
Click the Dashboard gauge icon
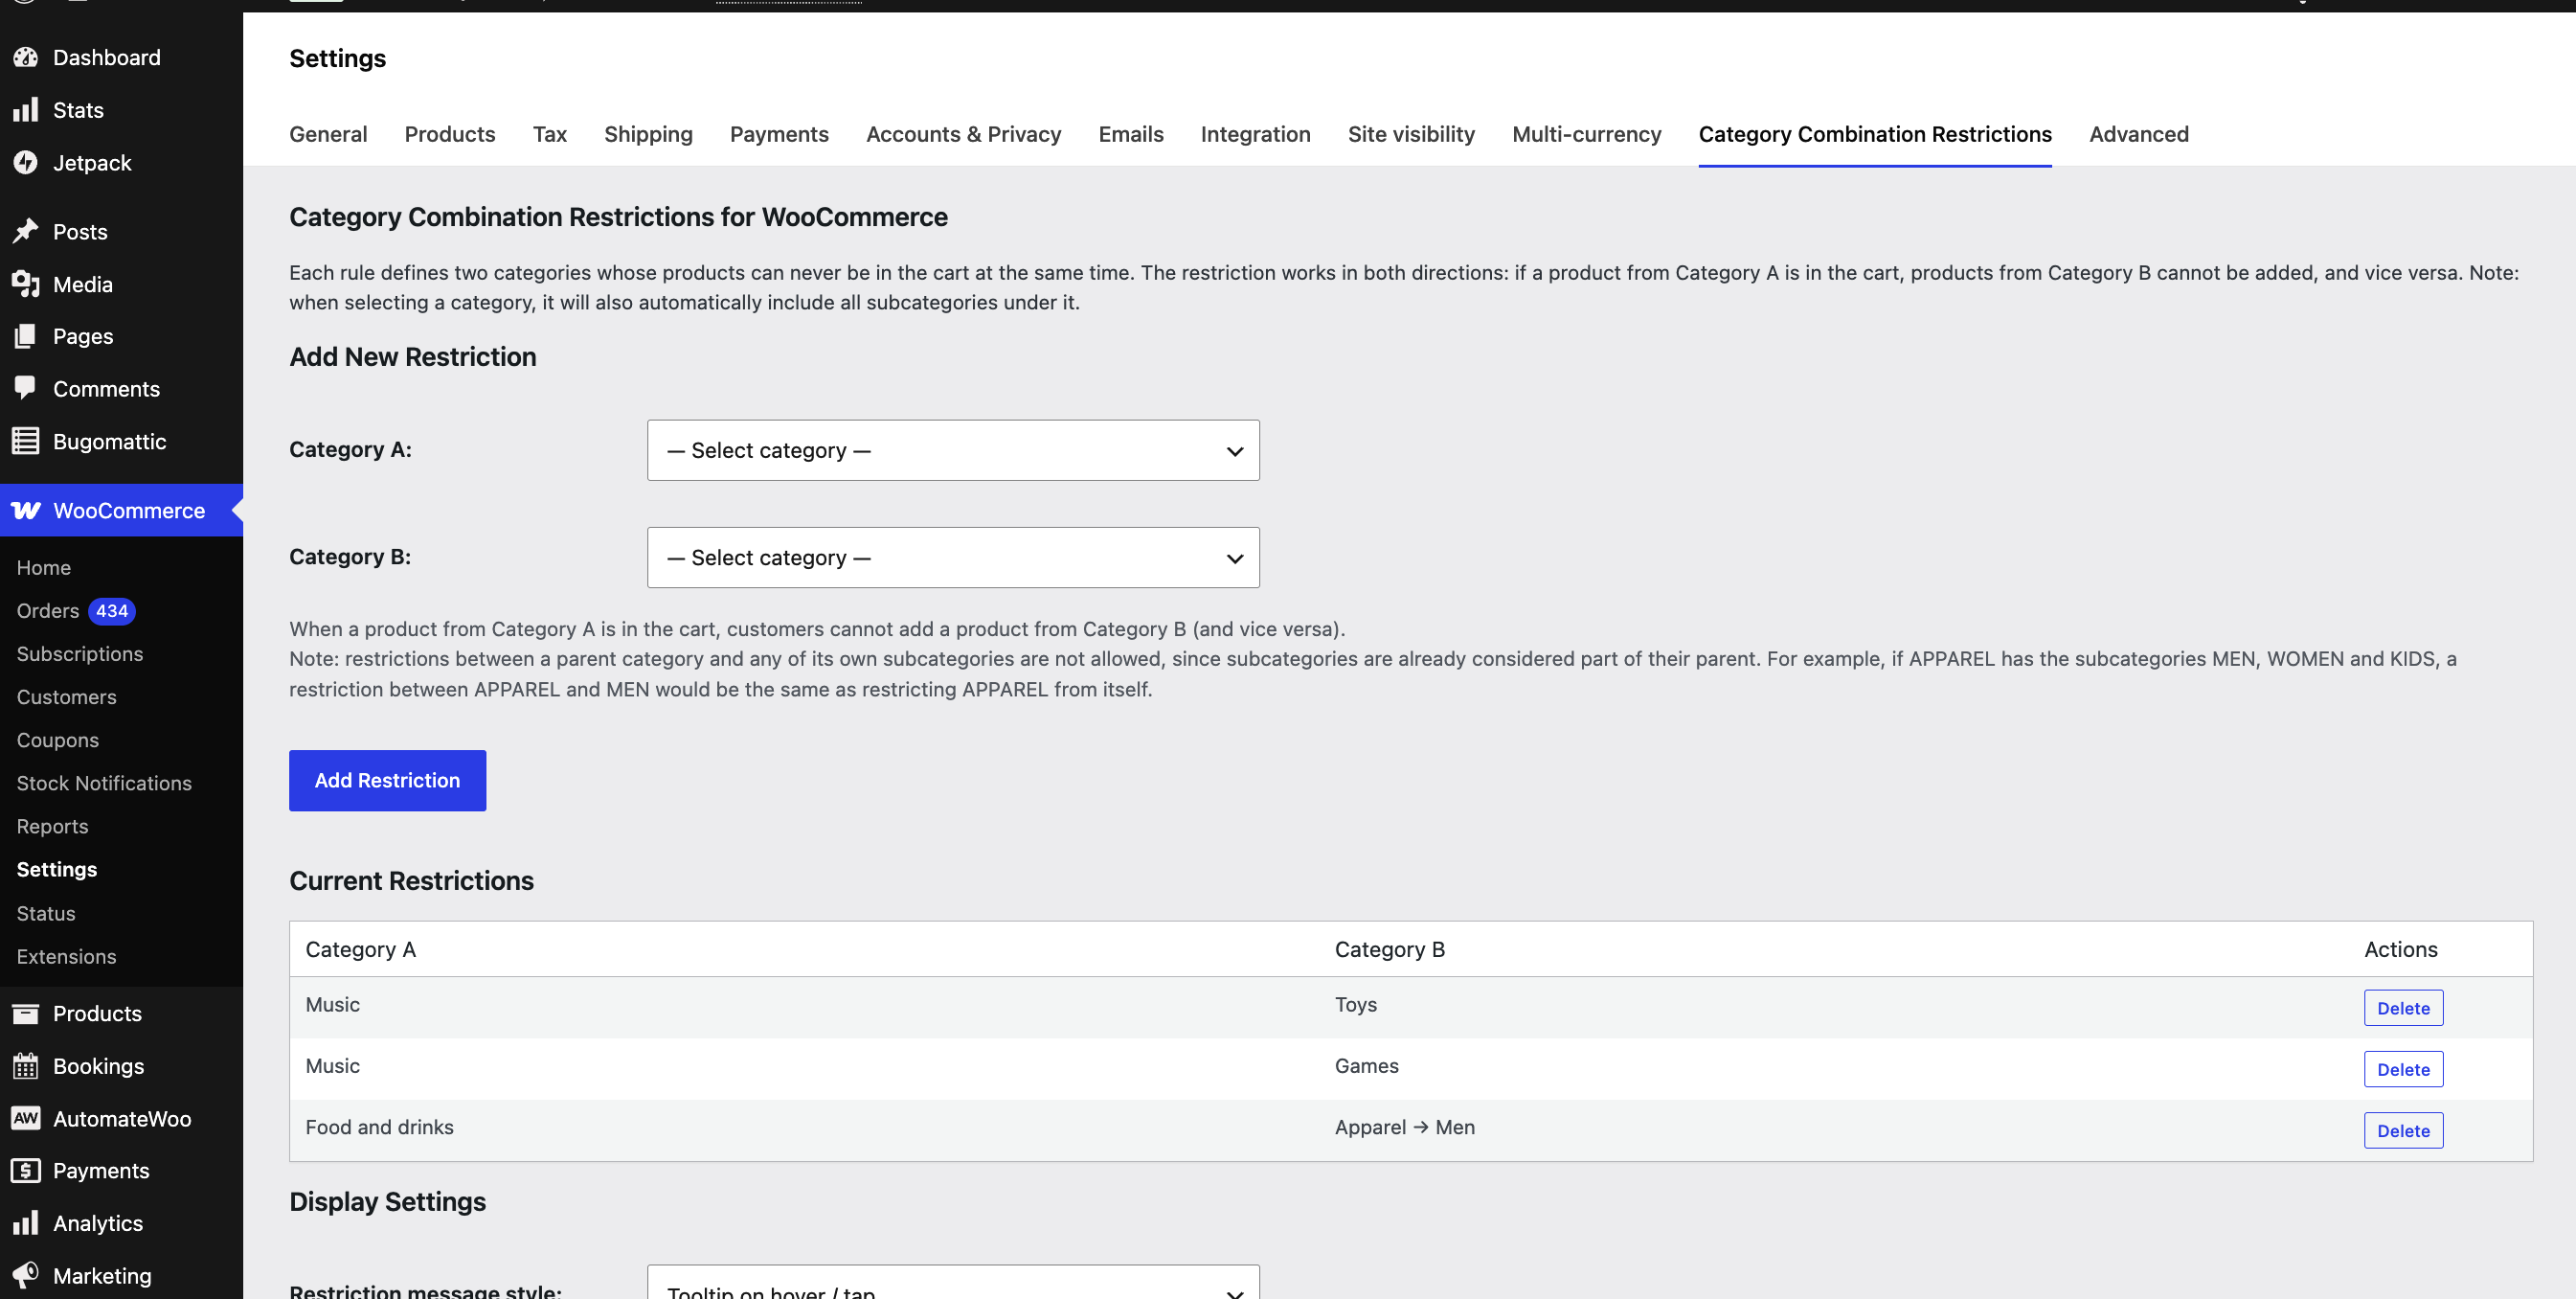(26, 58)
